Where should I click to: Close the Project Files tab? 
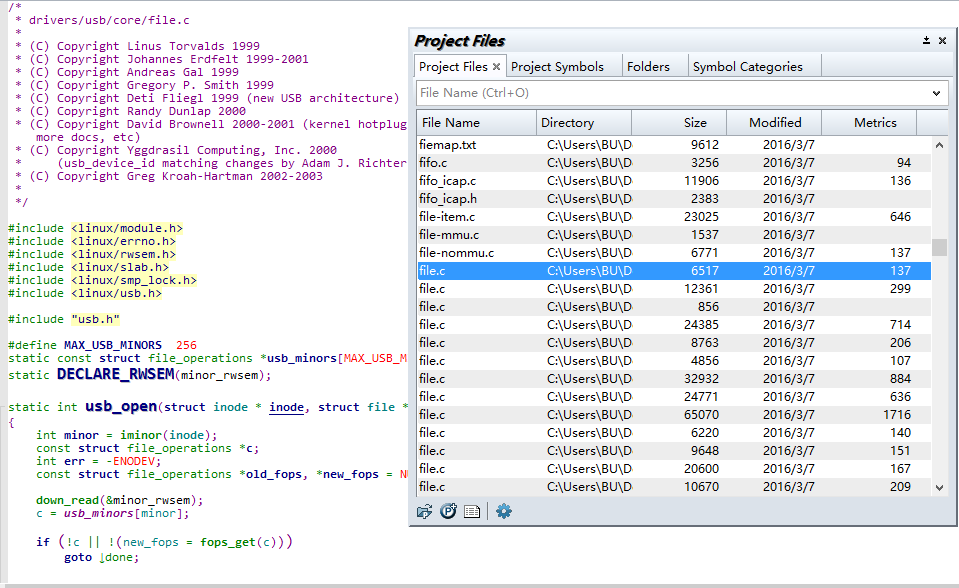497,67
